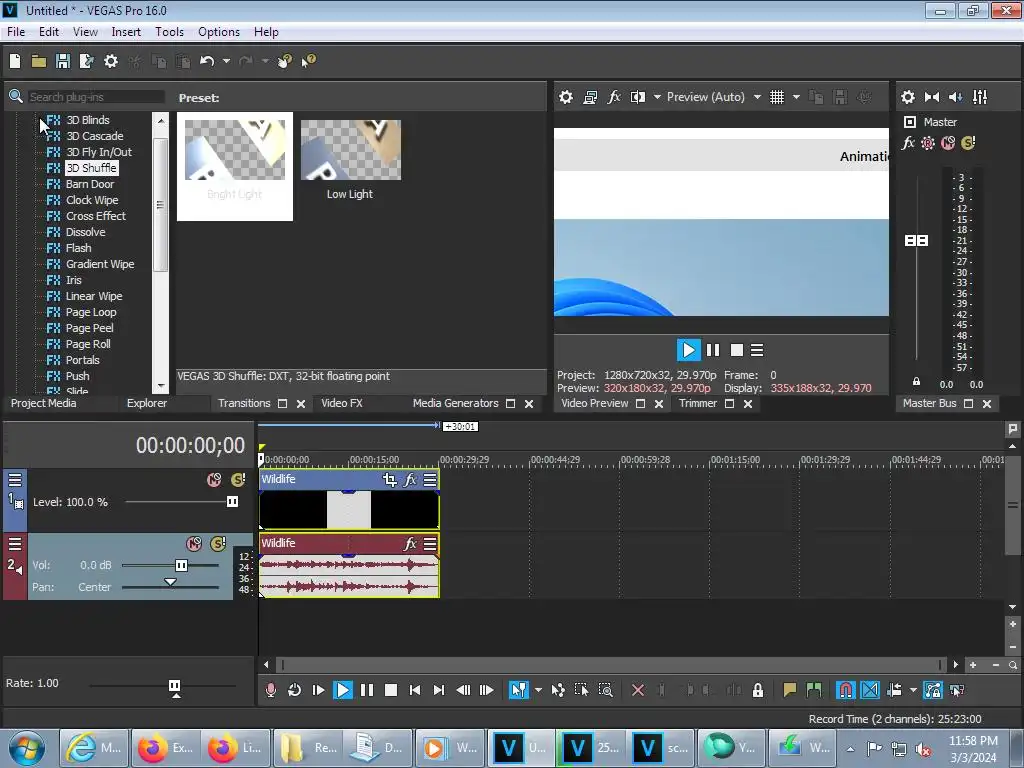This screenshot has height=768, width=1024.
Task: Click the Selection Edit tool icon
Action: (x=581, y=690)
